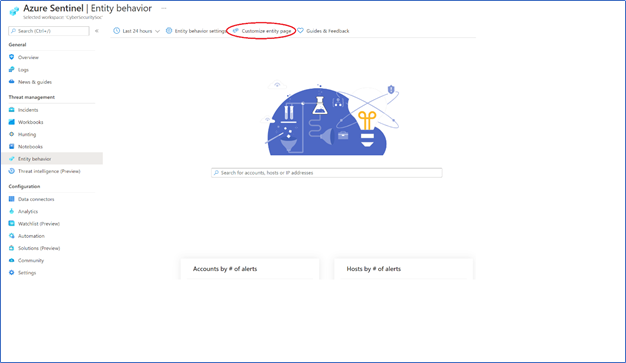The image size is (626, 363).
Task: Click the clock icon for time range
Action: (117, 31)
